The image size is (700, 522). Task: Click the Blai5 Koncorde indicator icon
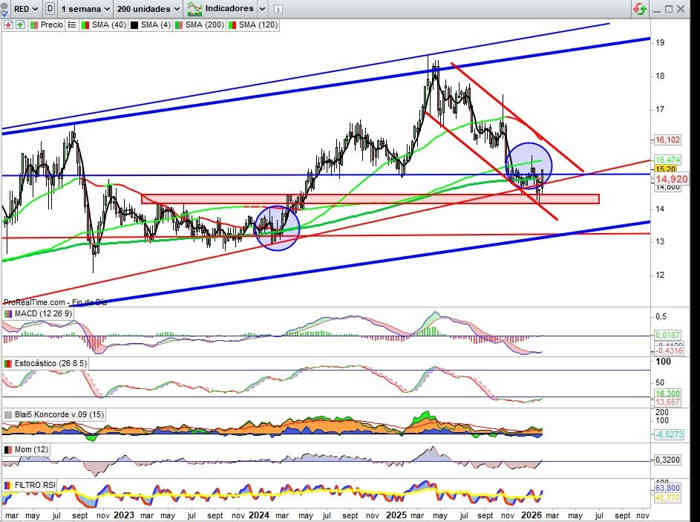(x=8, y=413)
